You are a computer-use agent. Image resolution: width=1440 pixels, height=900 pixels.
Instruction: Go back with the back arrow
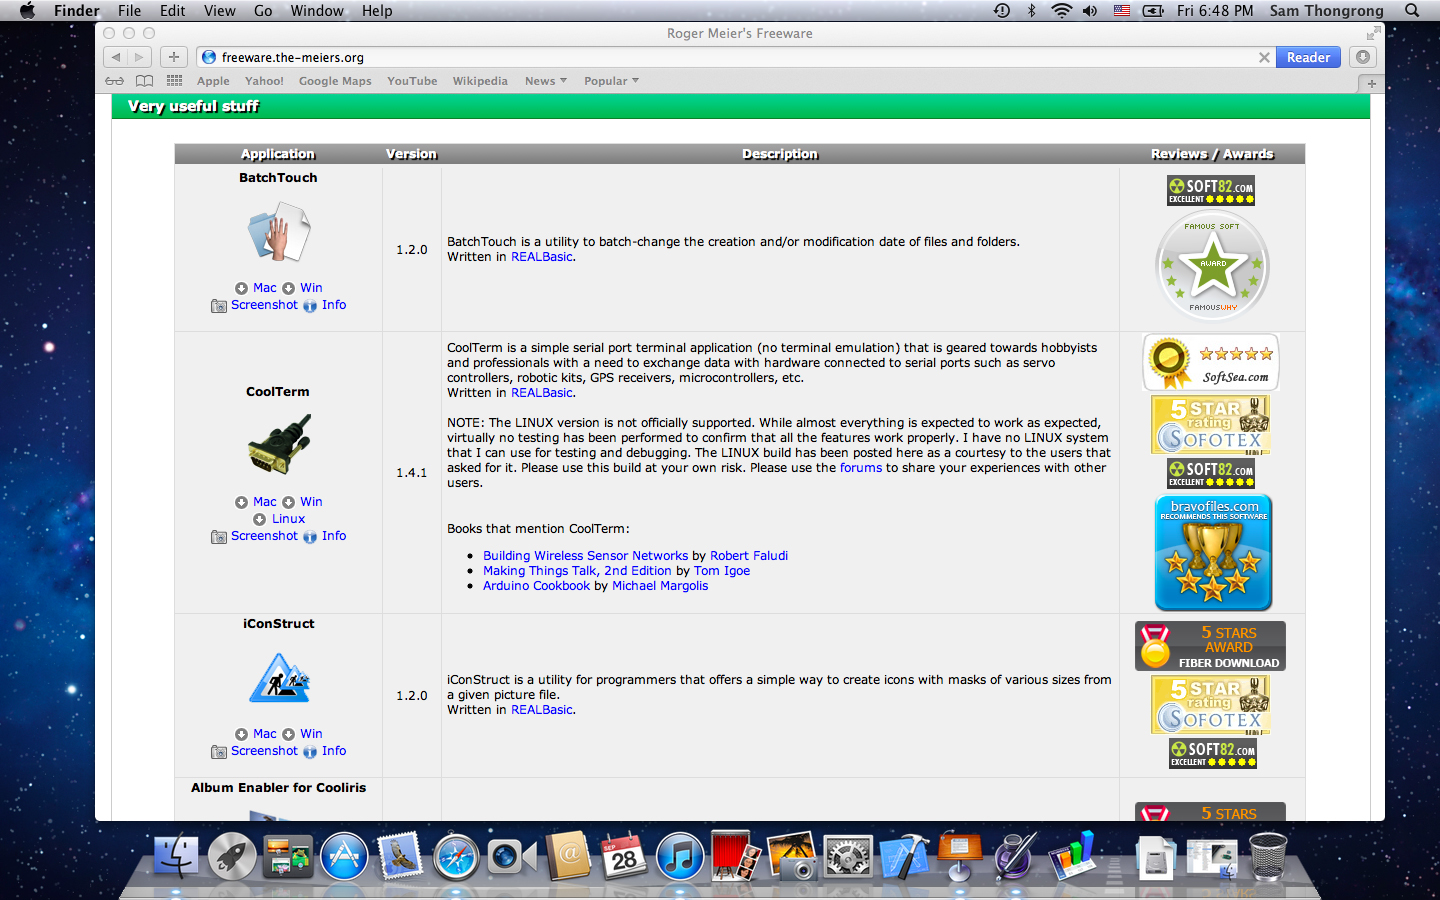[x=116, y=57]
